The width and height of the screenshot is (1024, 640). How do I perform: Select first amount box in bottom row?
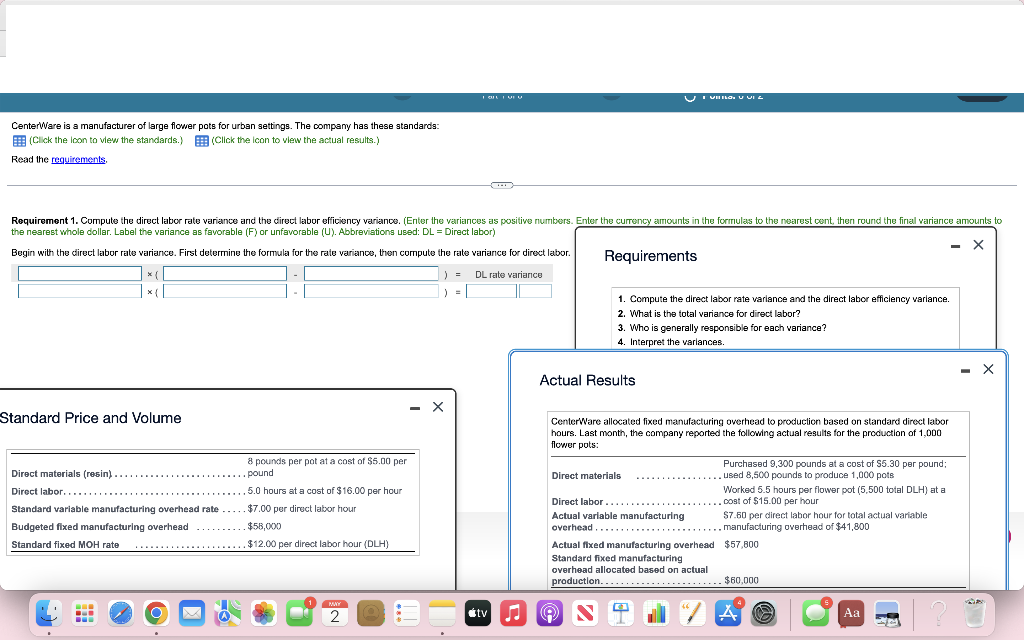[x=80, y=291]
